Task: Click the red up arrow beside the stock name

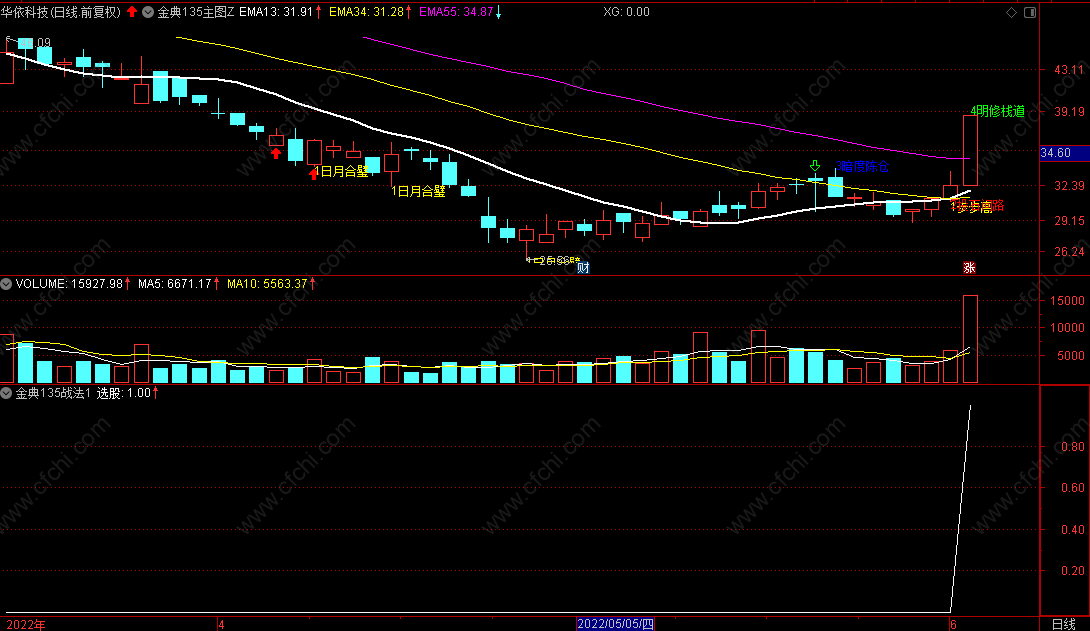Action: pos(131,12)
